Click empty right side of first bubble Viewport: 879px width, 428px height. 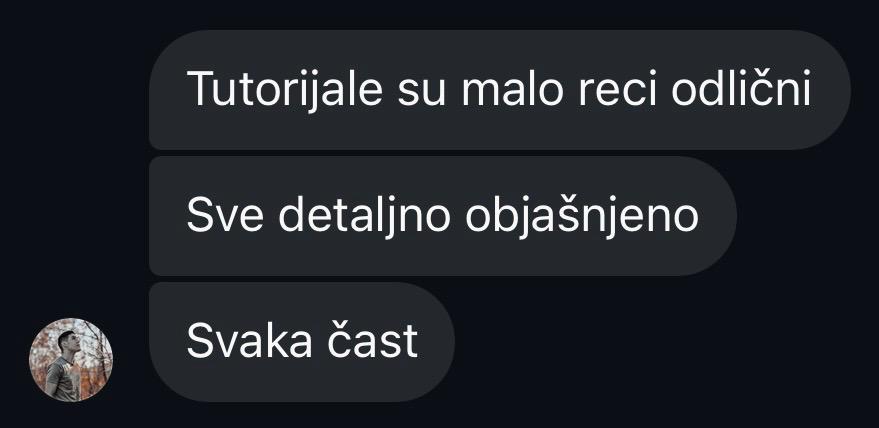pyautogui.click(x=831, y=90)
